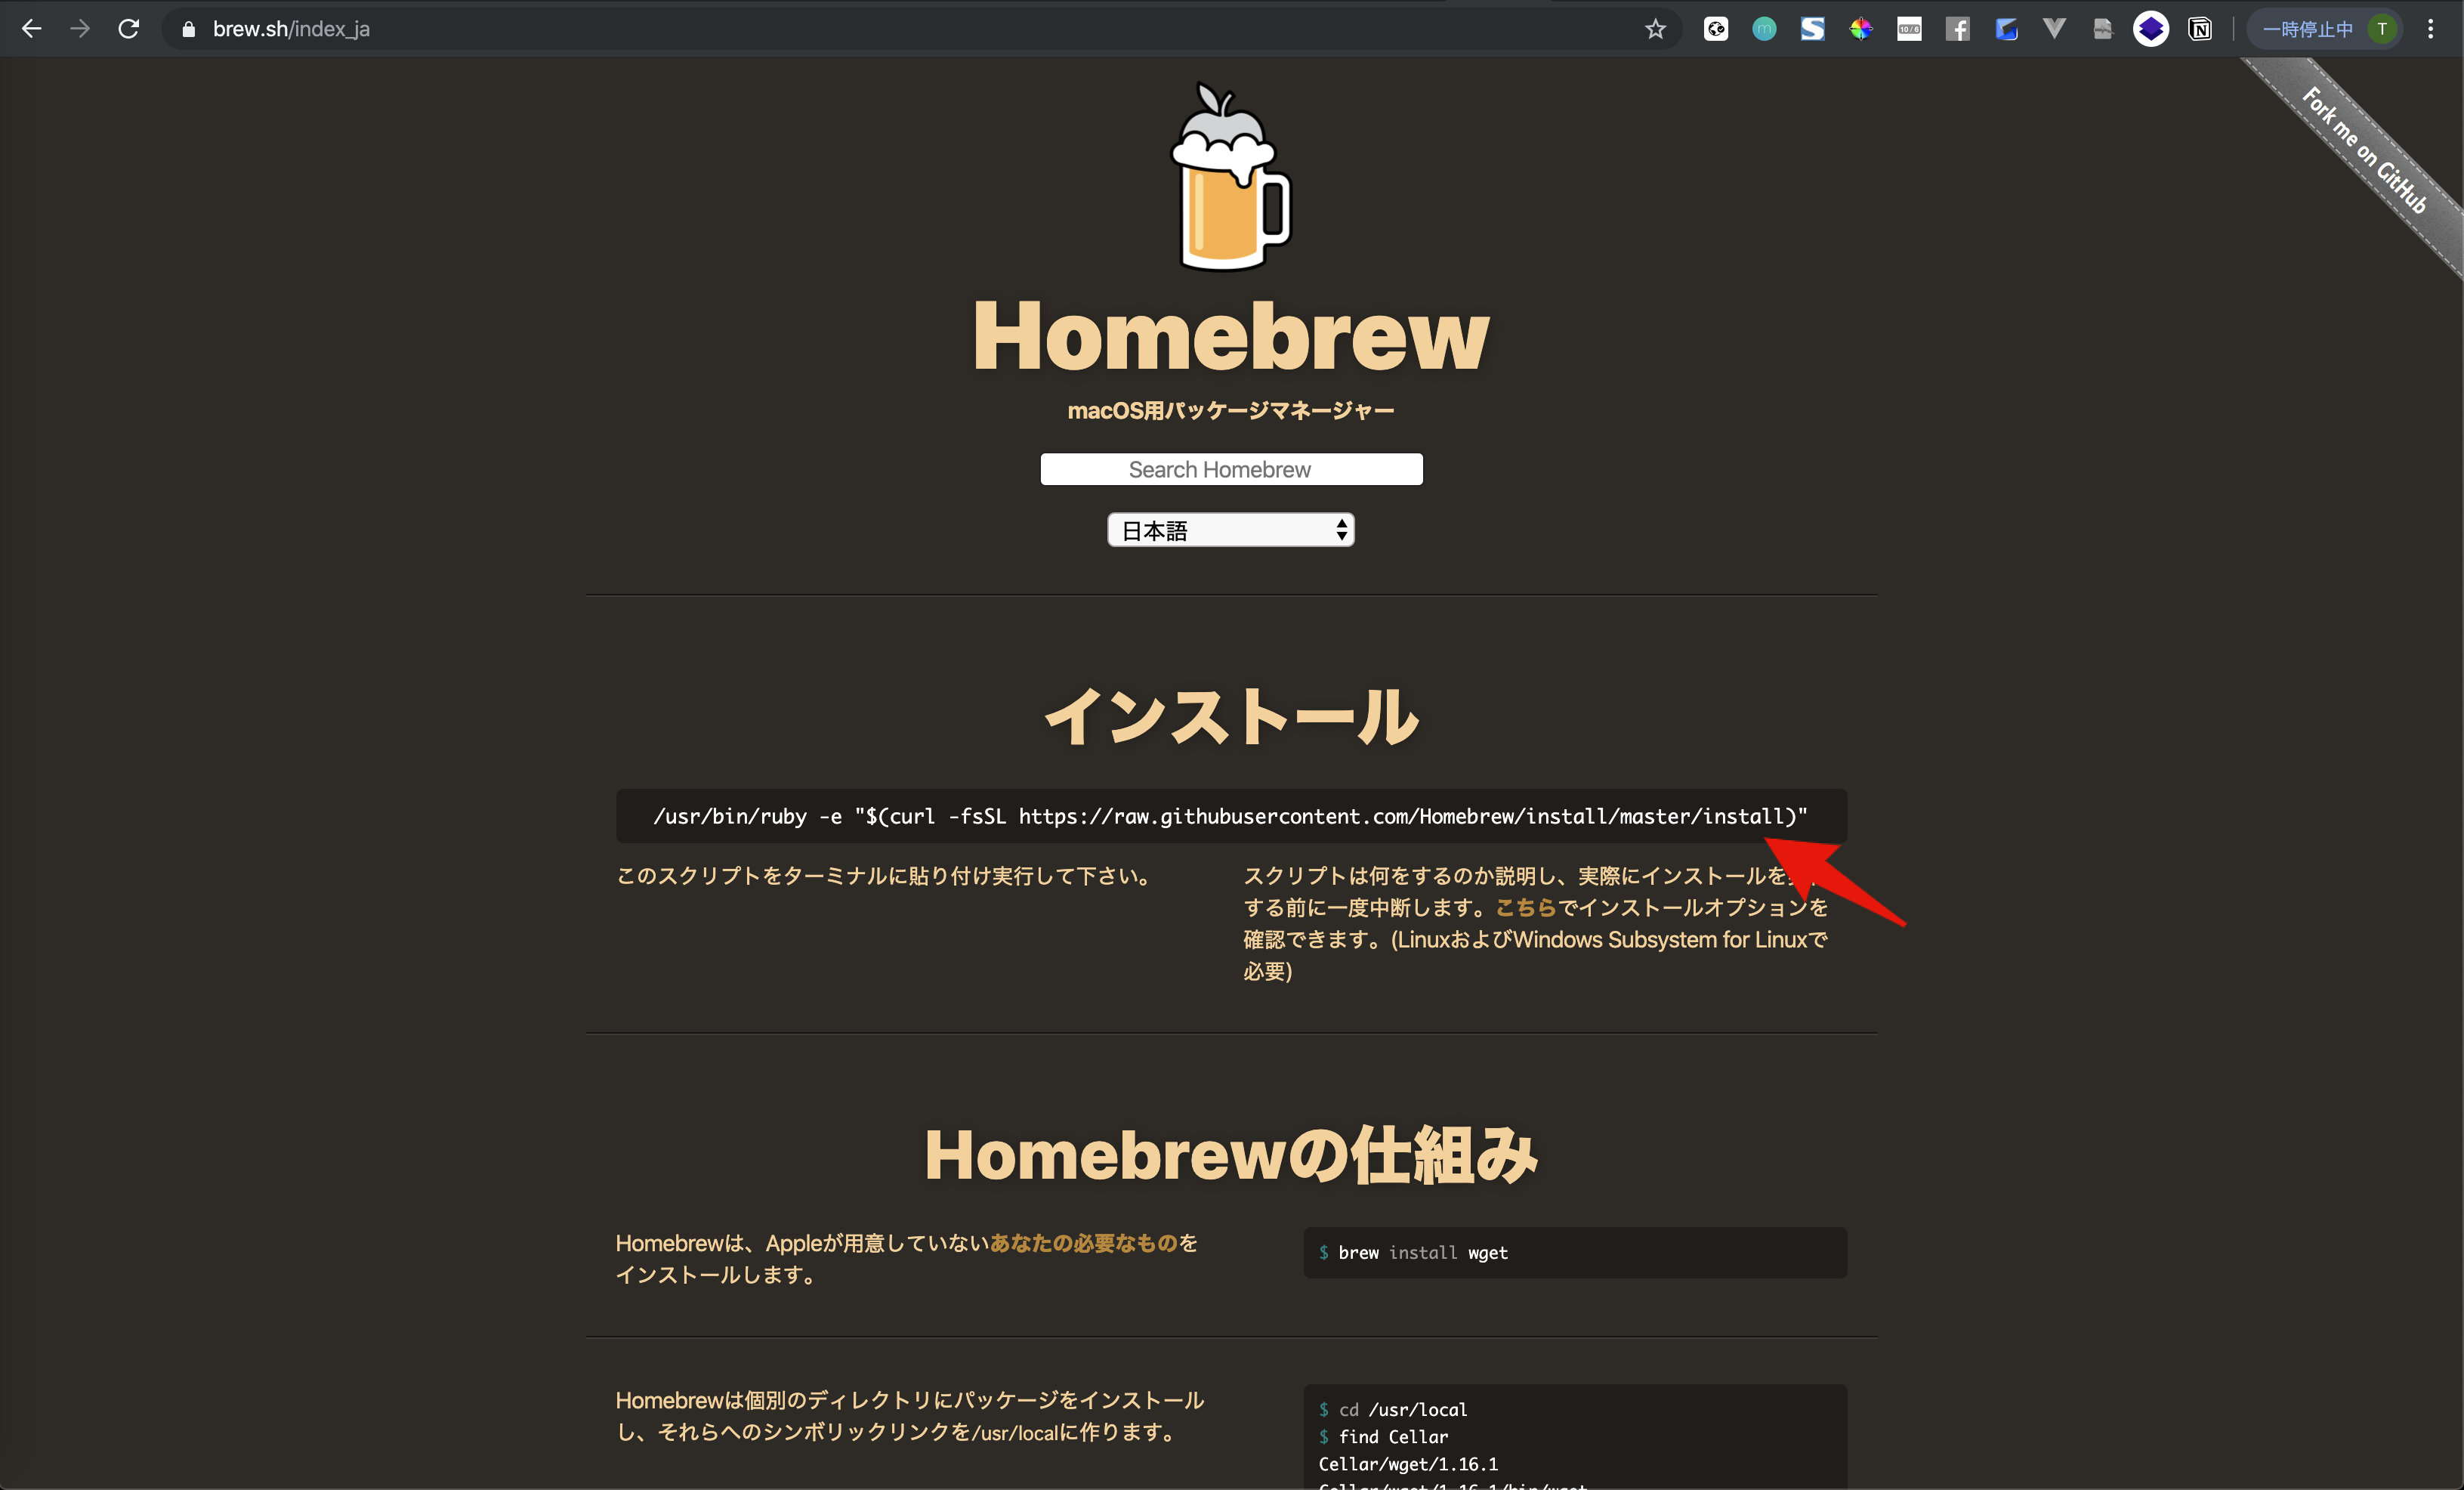The height and width of the screenshot is (1490, 2464).
Task: Click the forward navigation arrow button
Action: click(79, 32)
